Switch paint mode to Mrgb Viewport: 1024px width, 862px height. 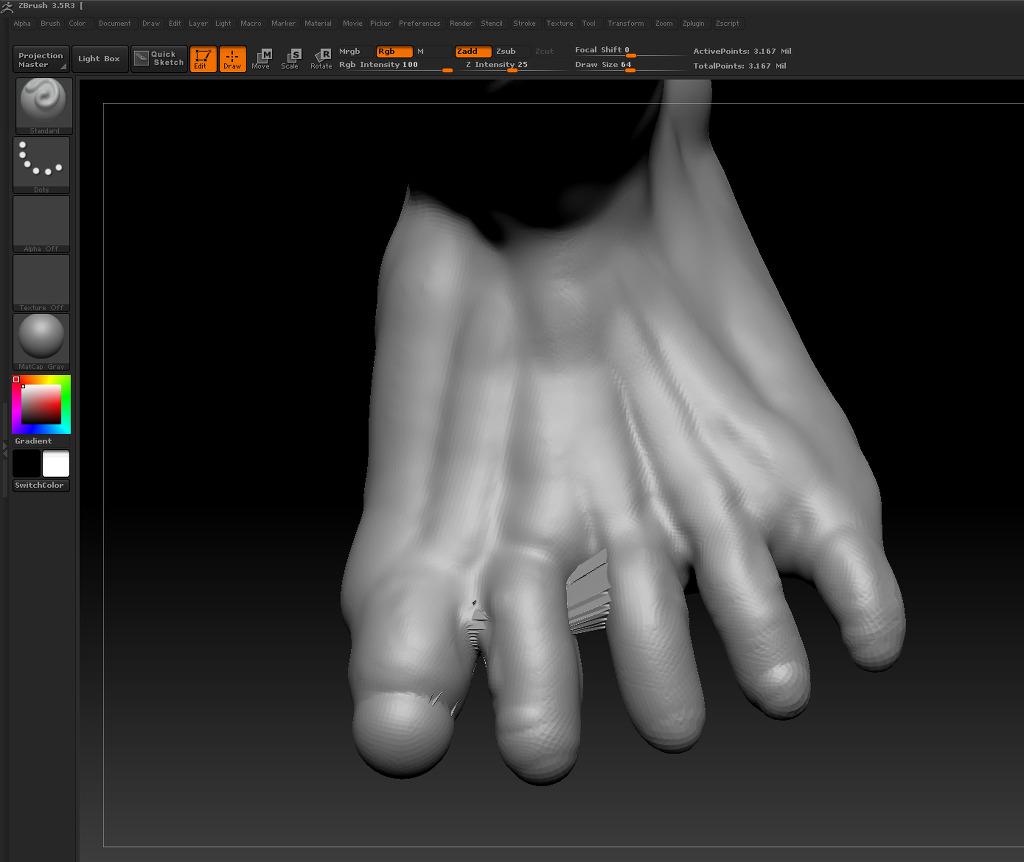pyautogui.click(x=350, y=51)
